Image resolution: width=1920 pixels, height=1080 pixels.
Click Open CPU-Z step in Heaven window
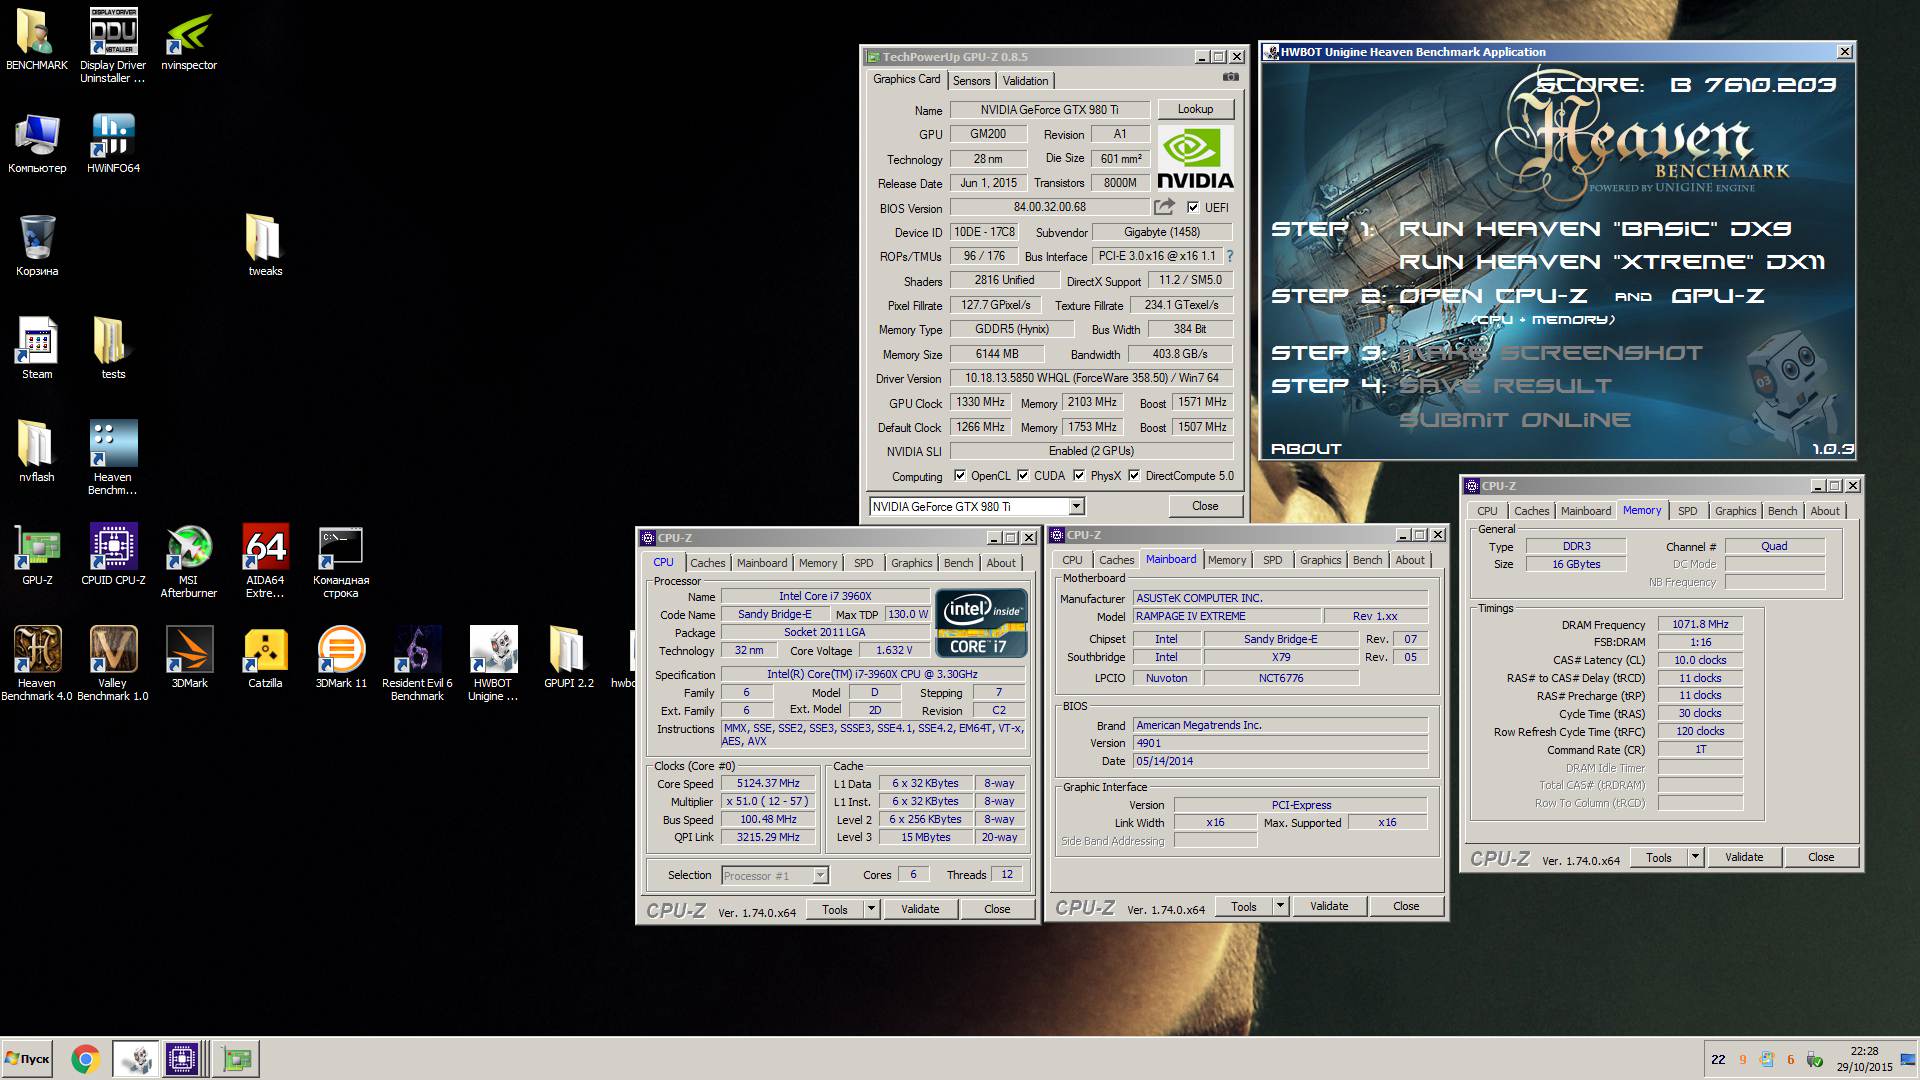1493,296
